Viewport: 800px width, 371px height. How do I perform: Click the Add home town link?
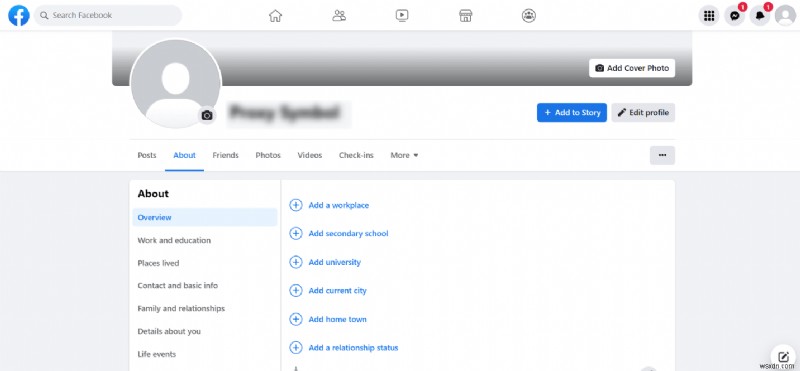[x=338, y=319]
